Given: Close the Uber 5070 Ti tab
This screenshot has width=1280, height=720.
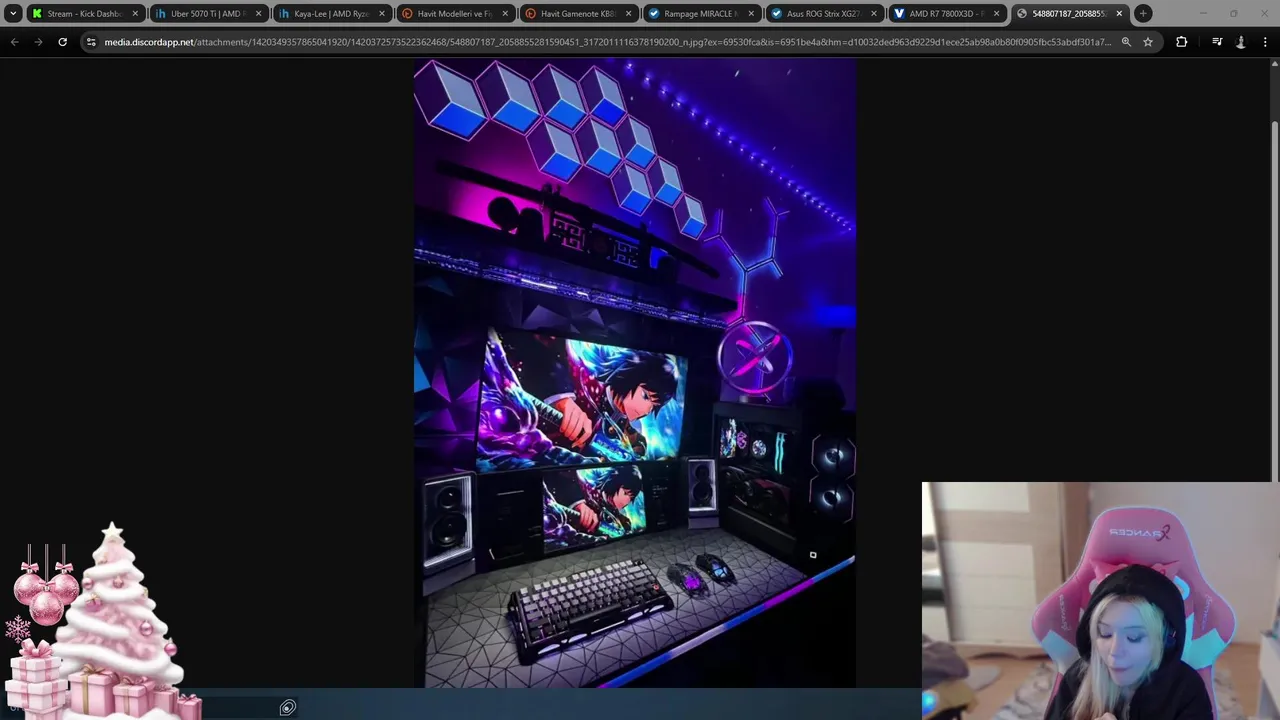Looking at the screenshot, I should click(x=258, y=14).
